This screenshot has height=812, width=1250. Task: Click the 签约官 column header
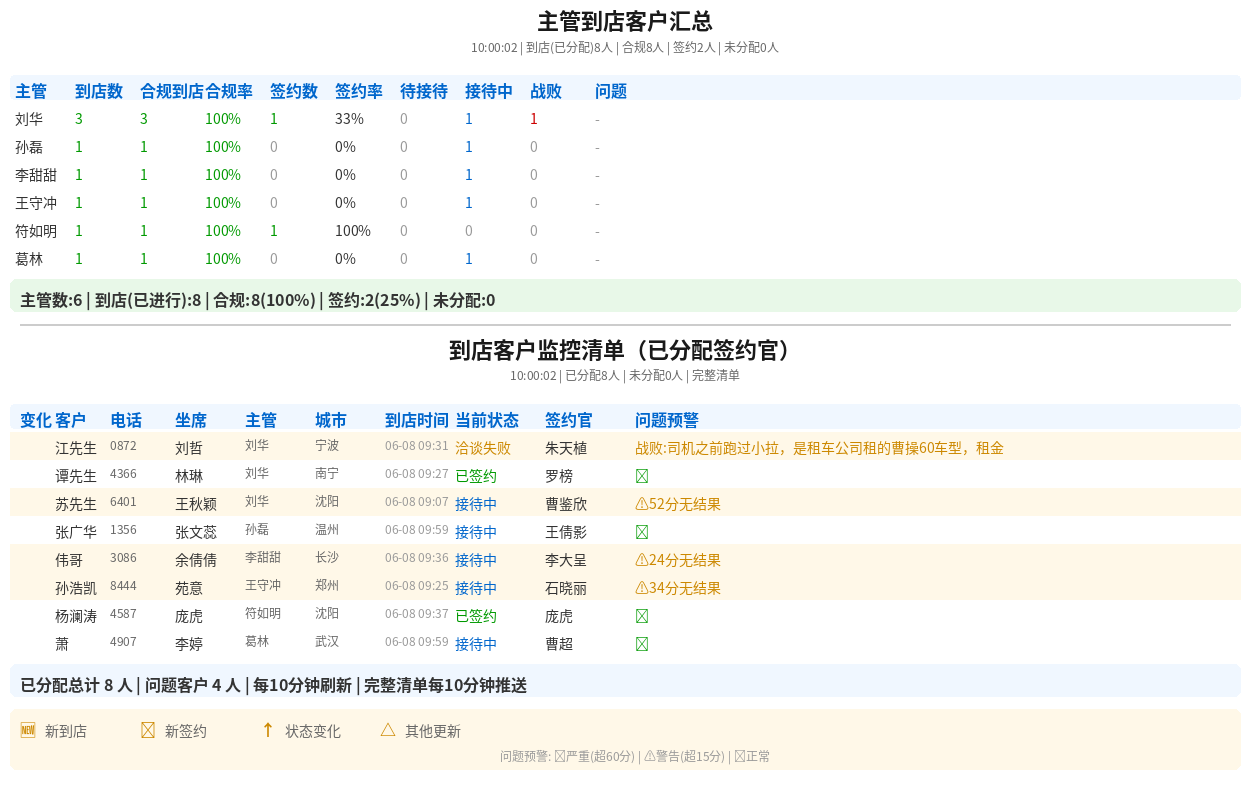point(569,420)
